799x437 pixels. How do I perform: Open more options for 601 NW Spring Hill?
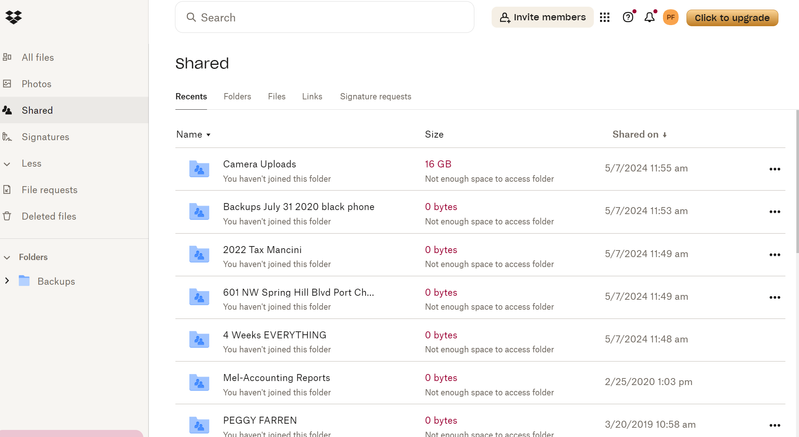[x=775, y=297]
